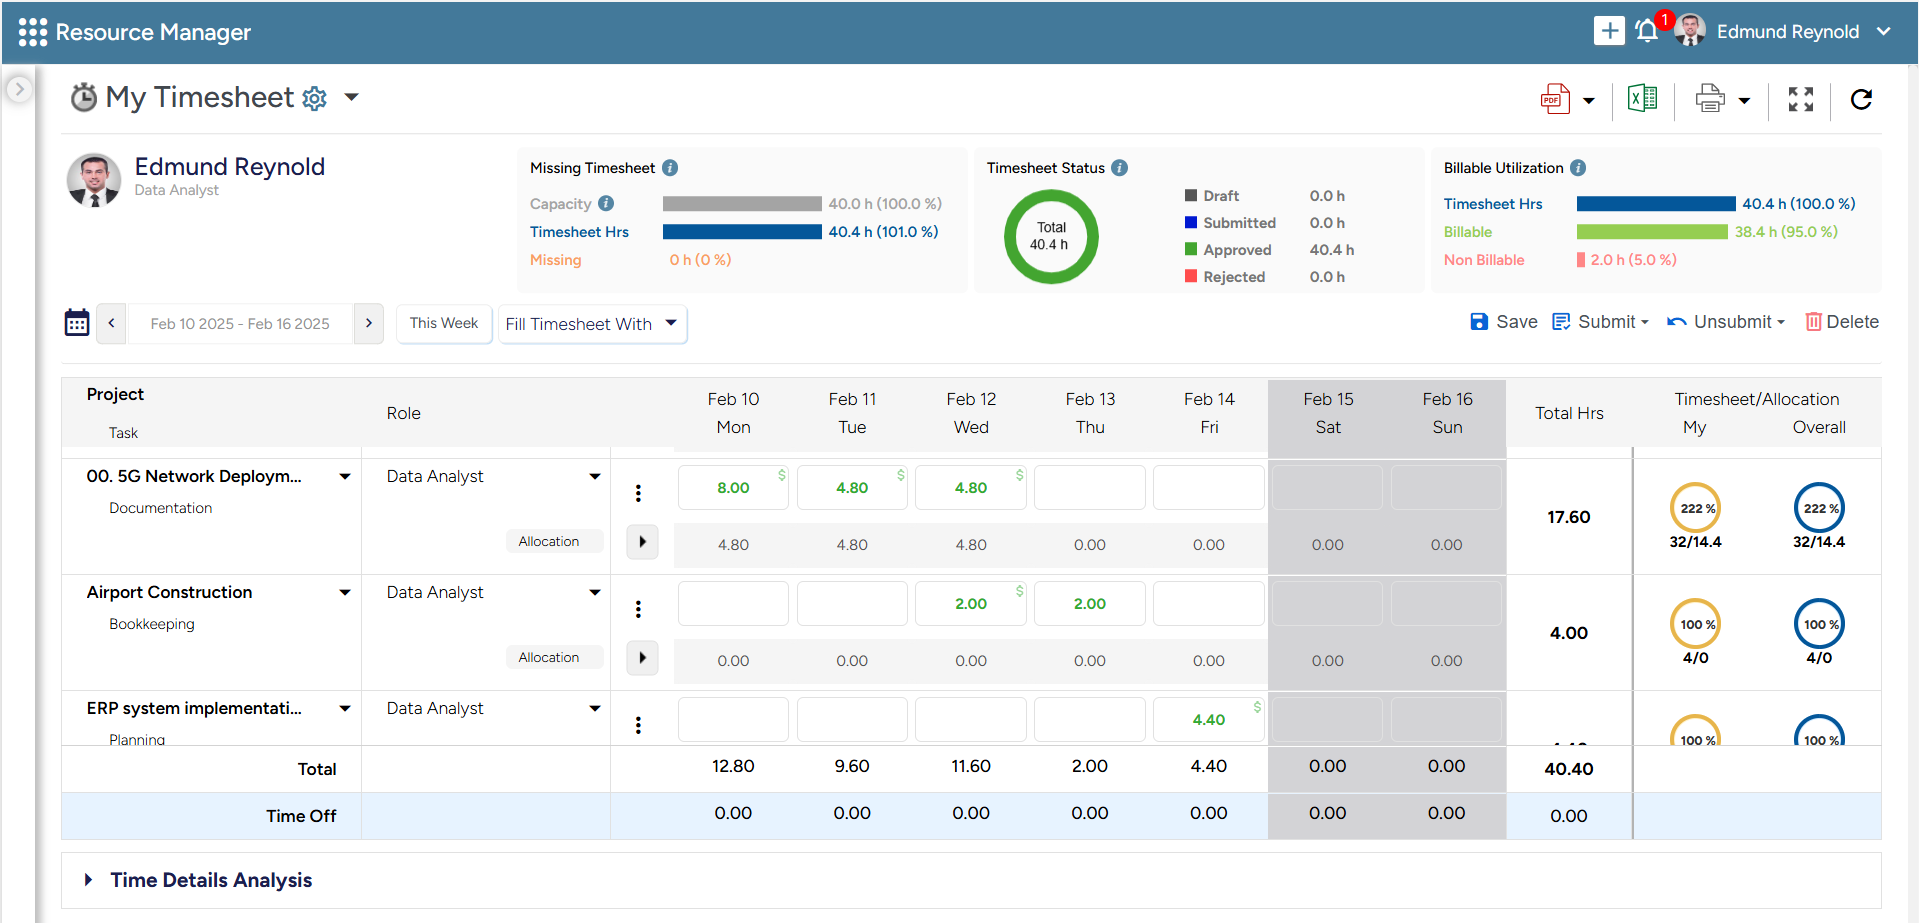Click the Feb 10 2025 - Feb 16 2025 range
This screenshot has height=923, width=1919.
[x=240, y=324]
